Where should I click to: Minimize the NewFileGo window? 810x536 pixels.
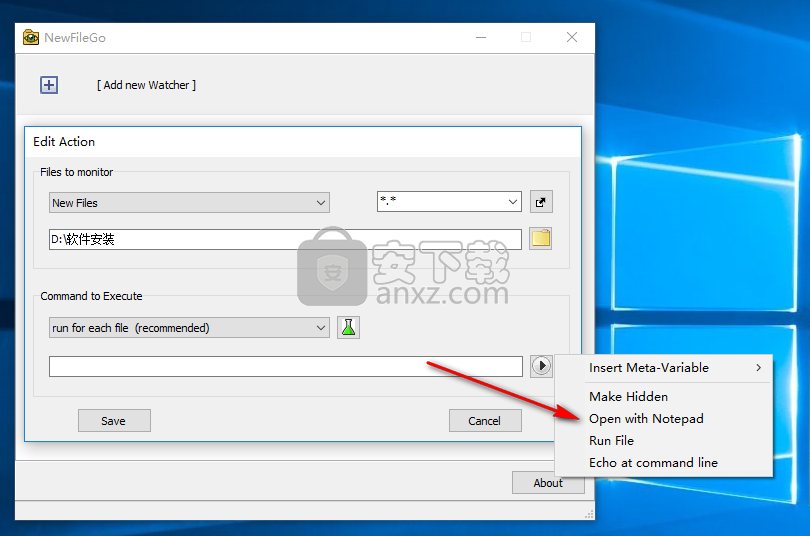481,37
